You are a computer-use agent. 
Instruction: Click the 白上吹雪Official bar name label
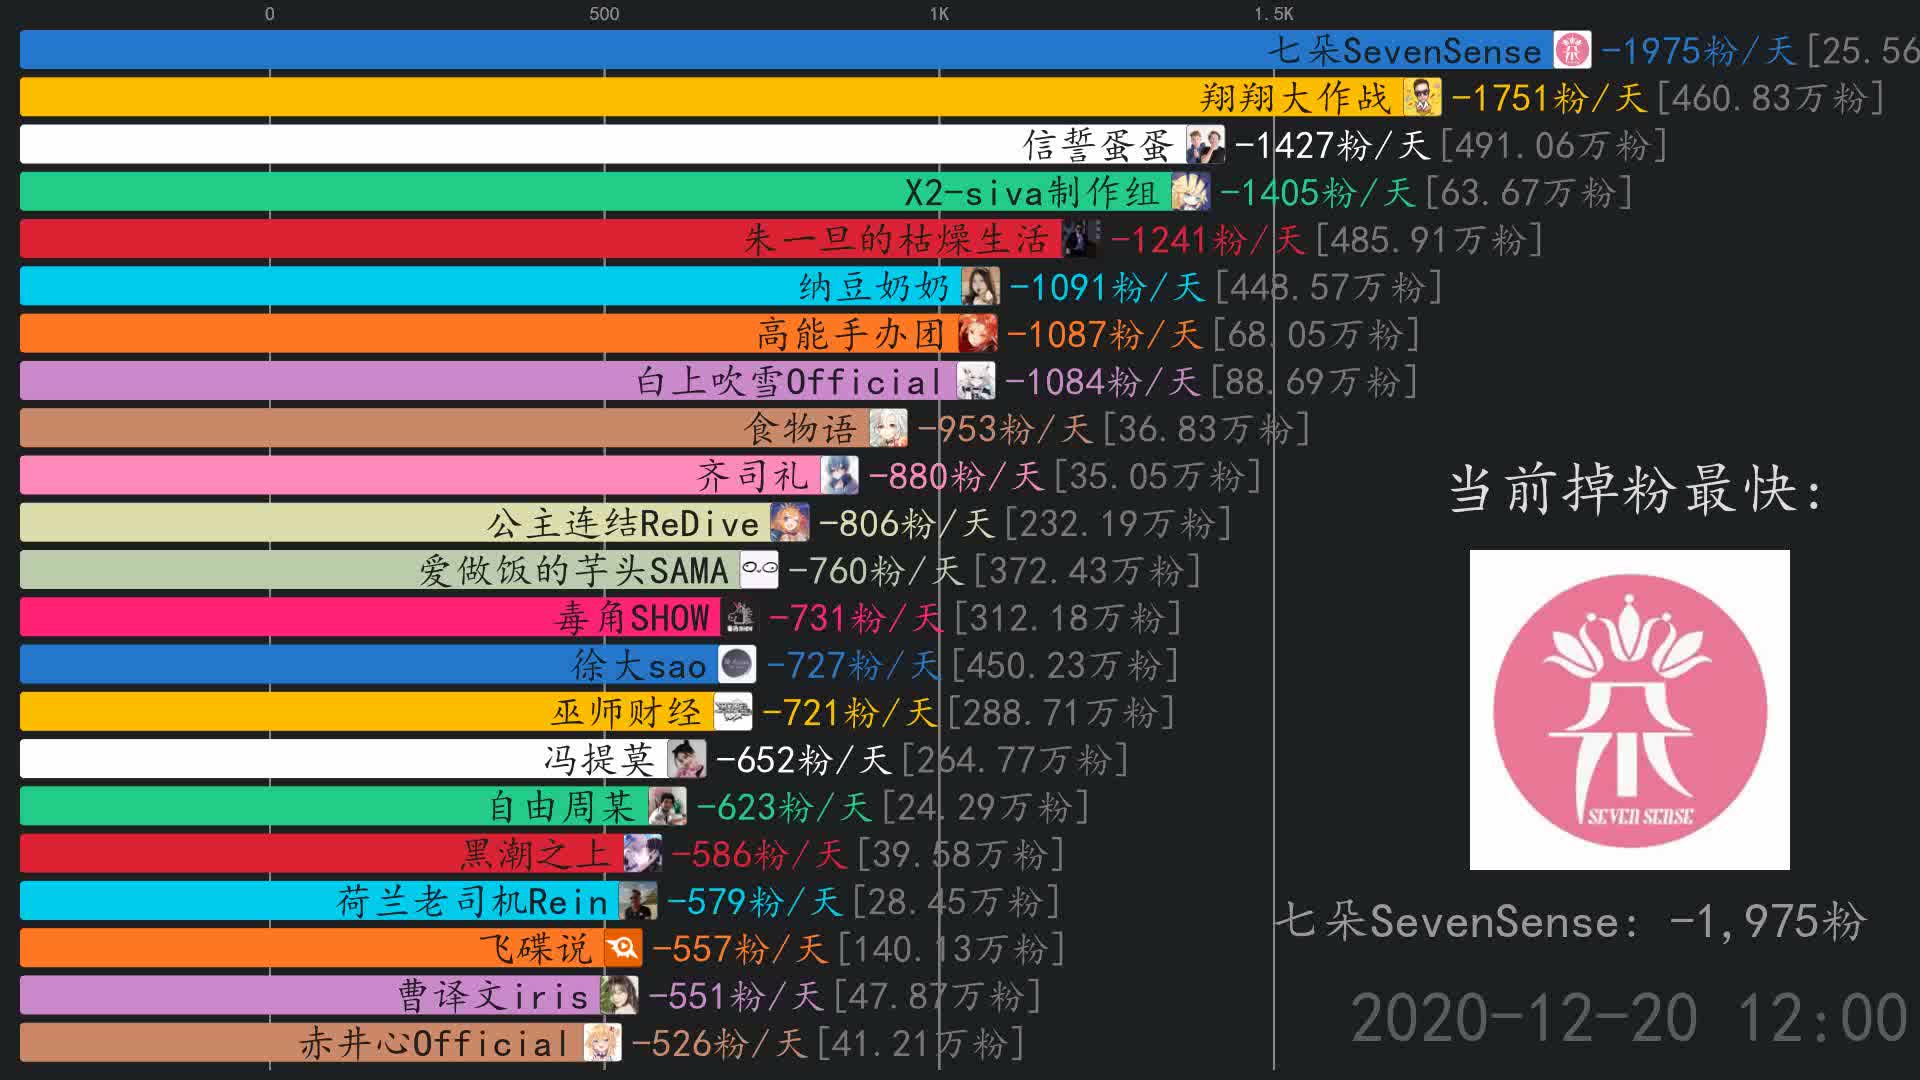(790, 382)
